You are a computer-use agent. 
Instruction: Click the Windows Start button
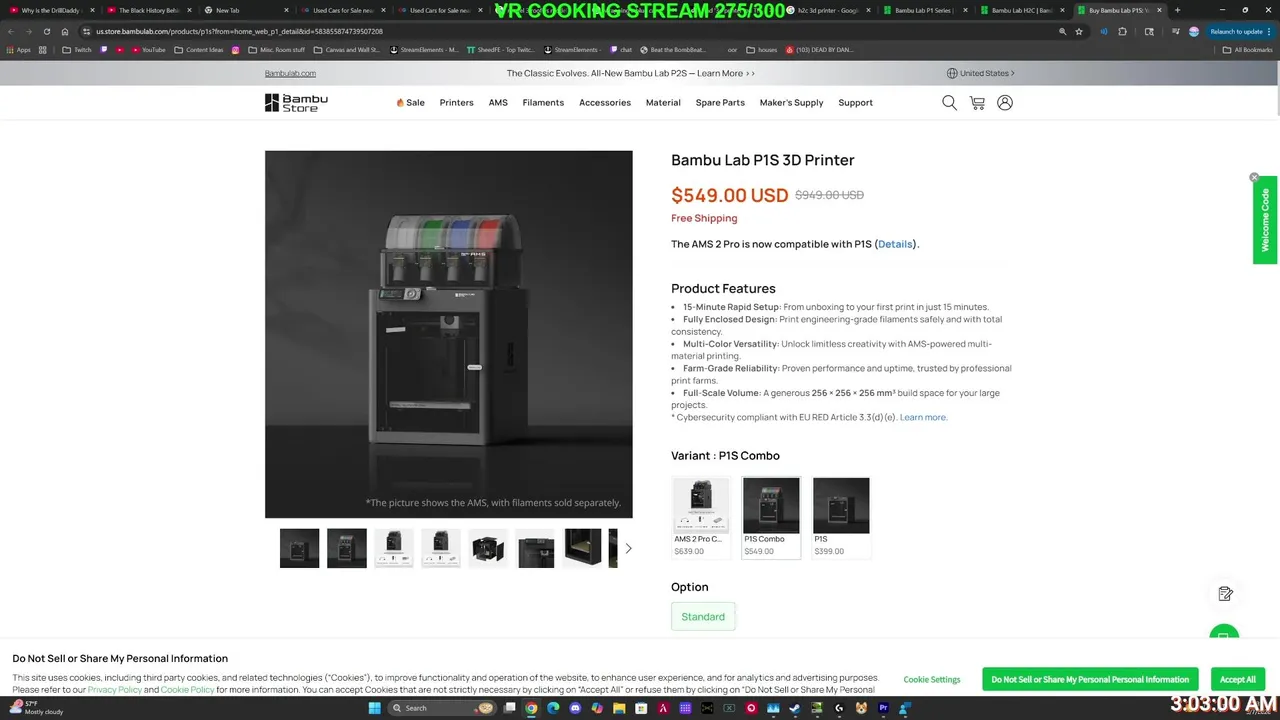tap(375, 708)
